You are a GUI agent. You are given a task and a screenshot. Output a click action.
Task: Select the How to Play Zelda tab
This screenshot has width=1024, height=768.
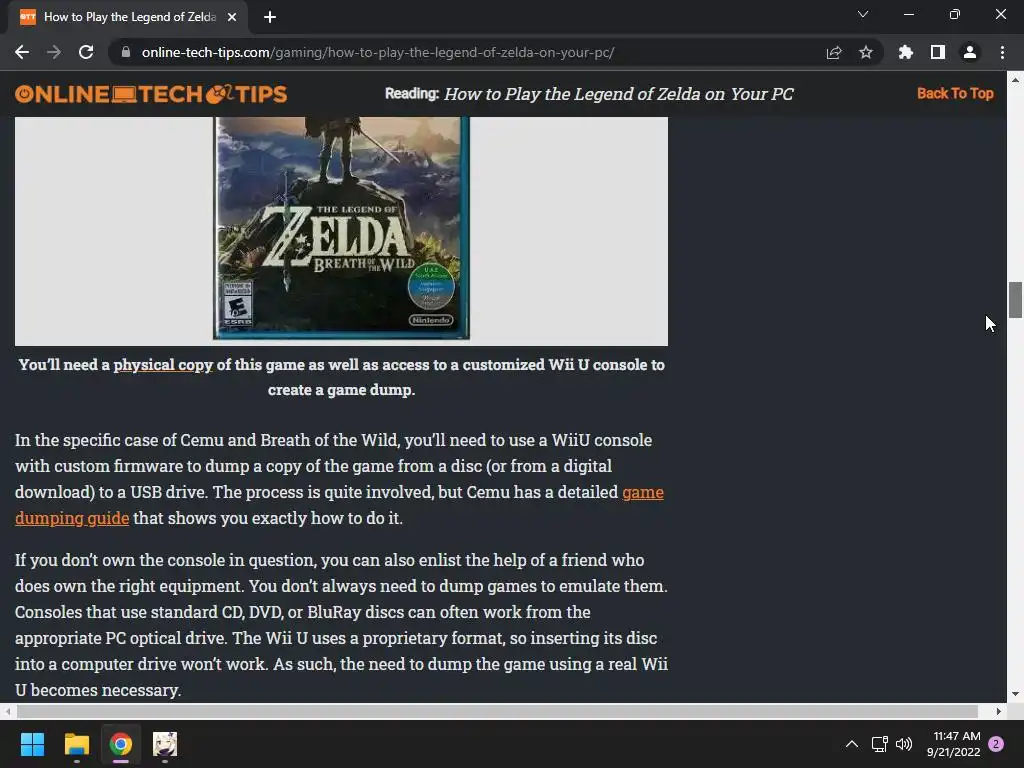point(127,17)
